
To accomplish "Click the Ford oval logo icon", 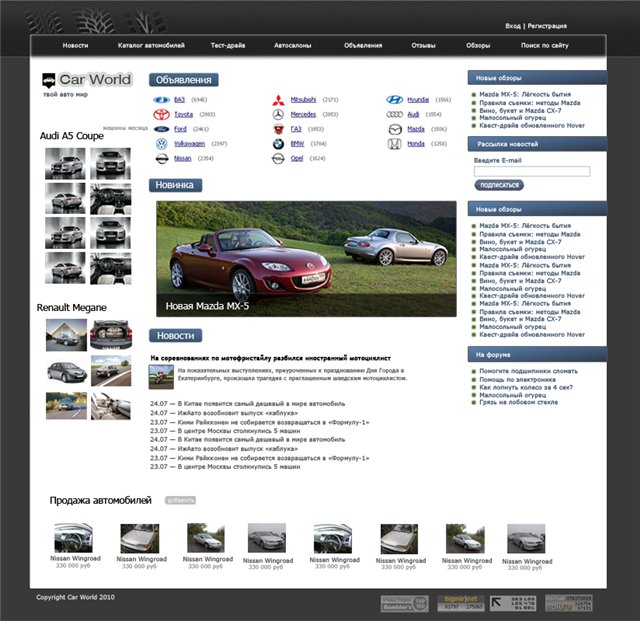I will 161,130.
